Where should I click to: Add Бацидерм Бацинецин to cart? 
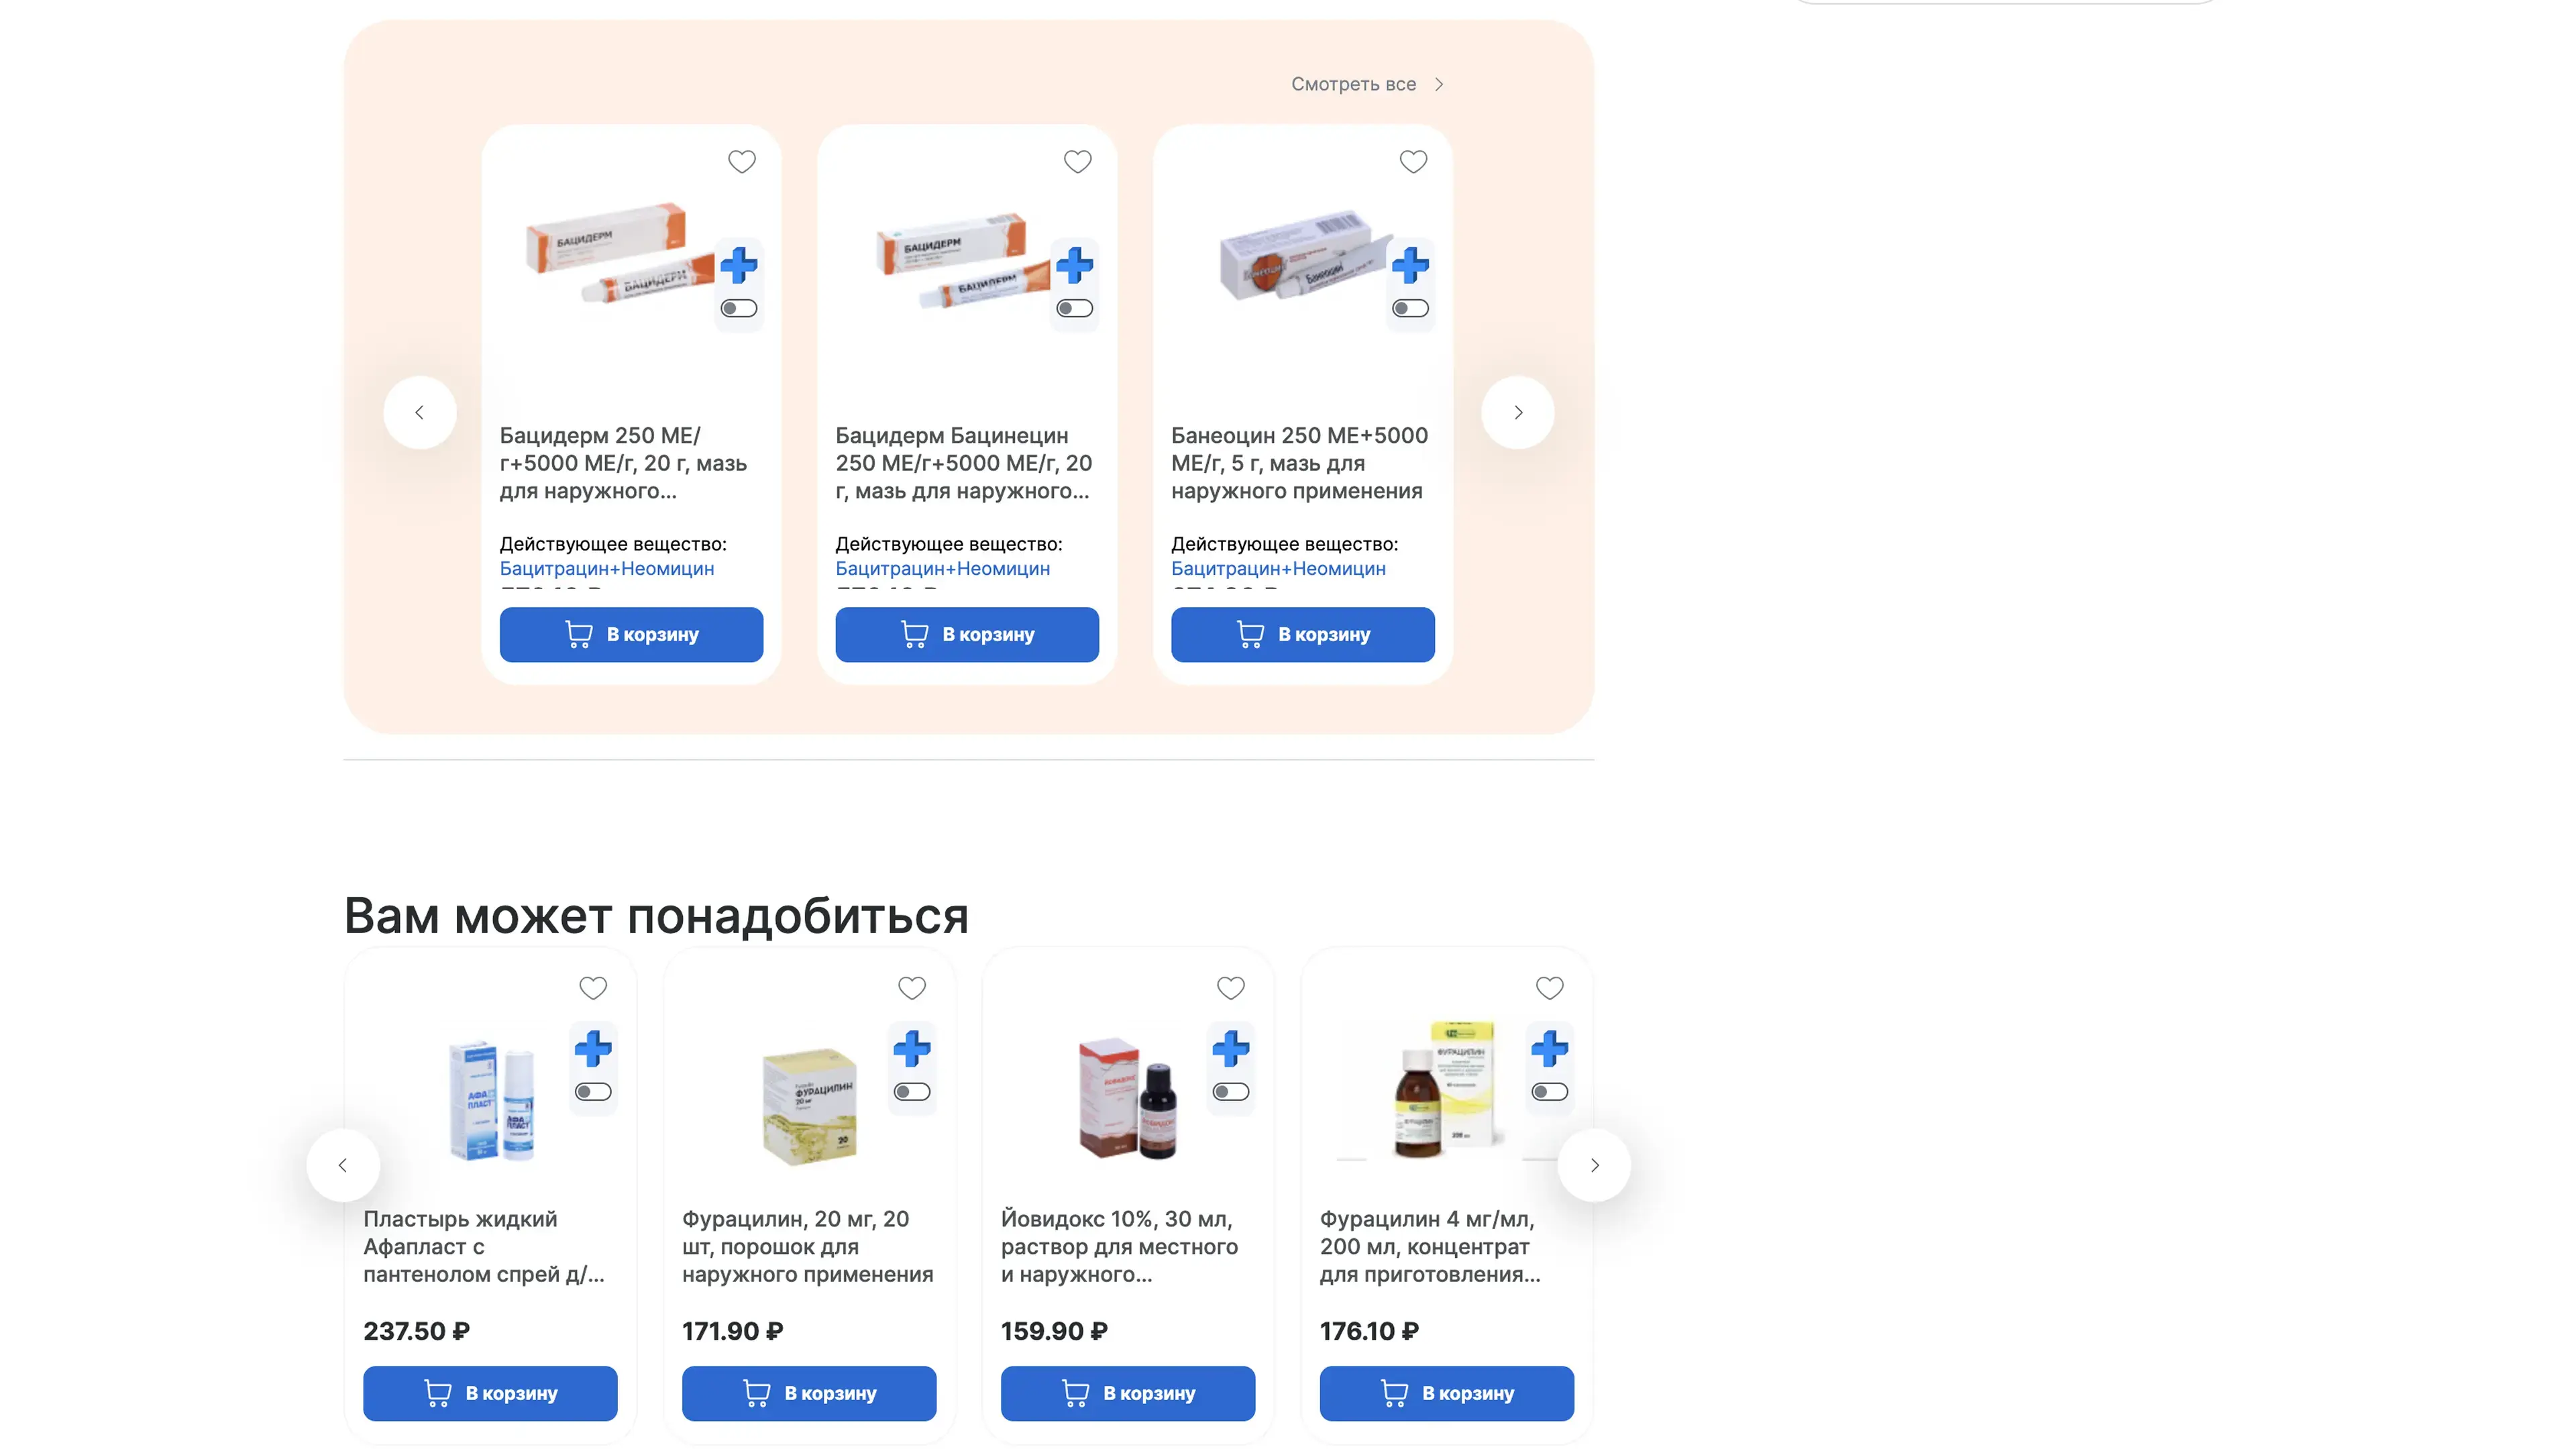tap(967, 634)
